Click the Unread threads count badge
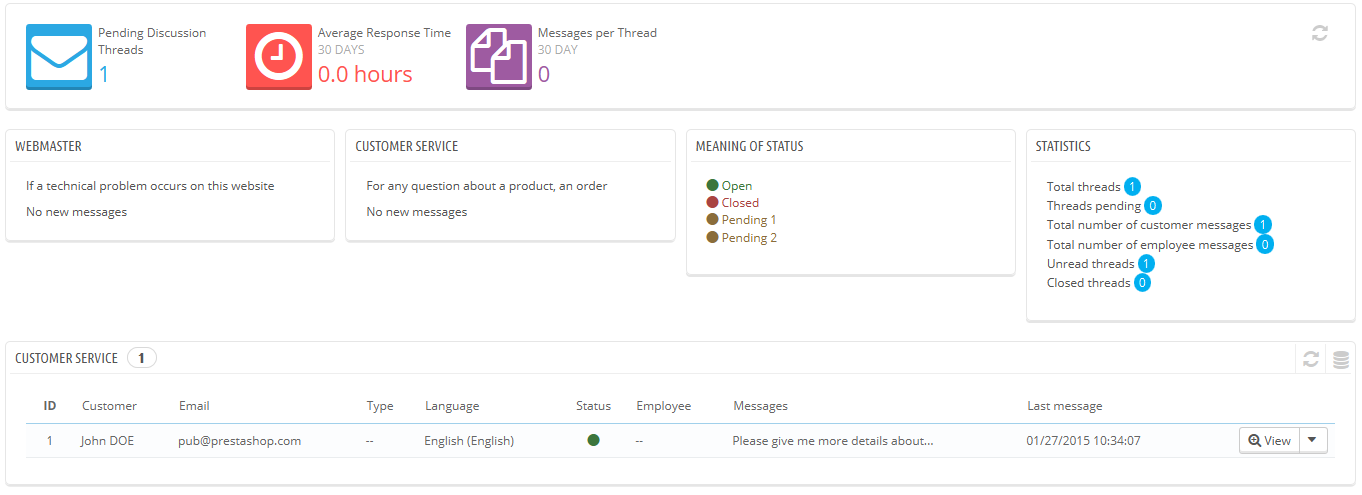 [x=1146, y=263]
